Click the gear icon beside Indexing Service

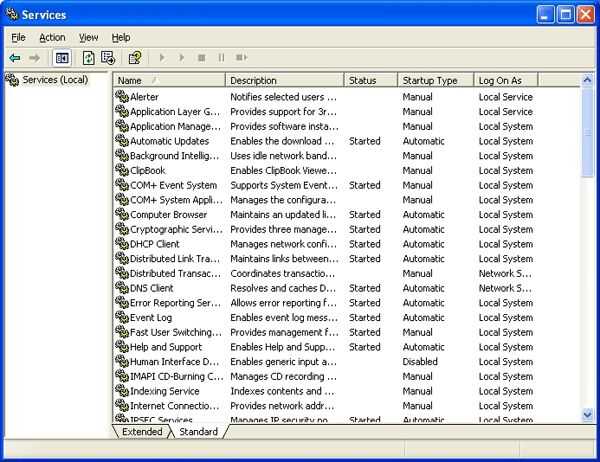pyautogui.click(x=122, y=390)
